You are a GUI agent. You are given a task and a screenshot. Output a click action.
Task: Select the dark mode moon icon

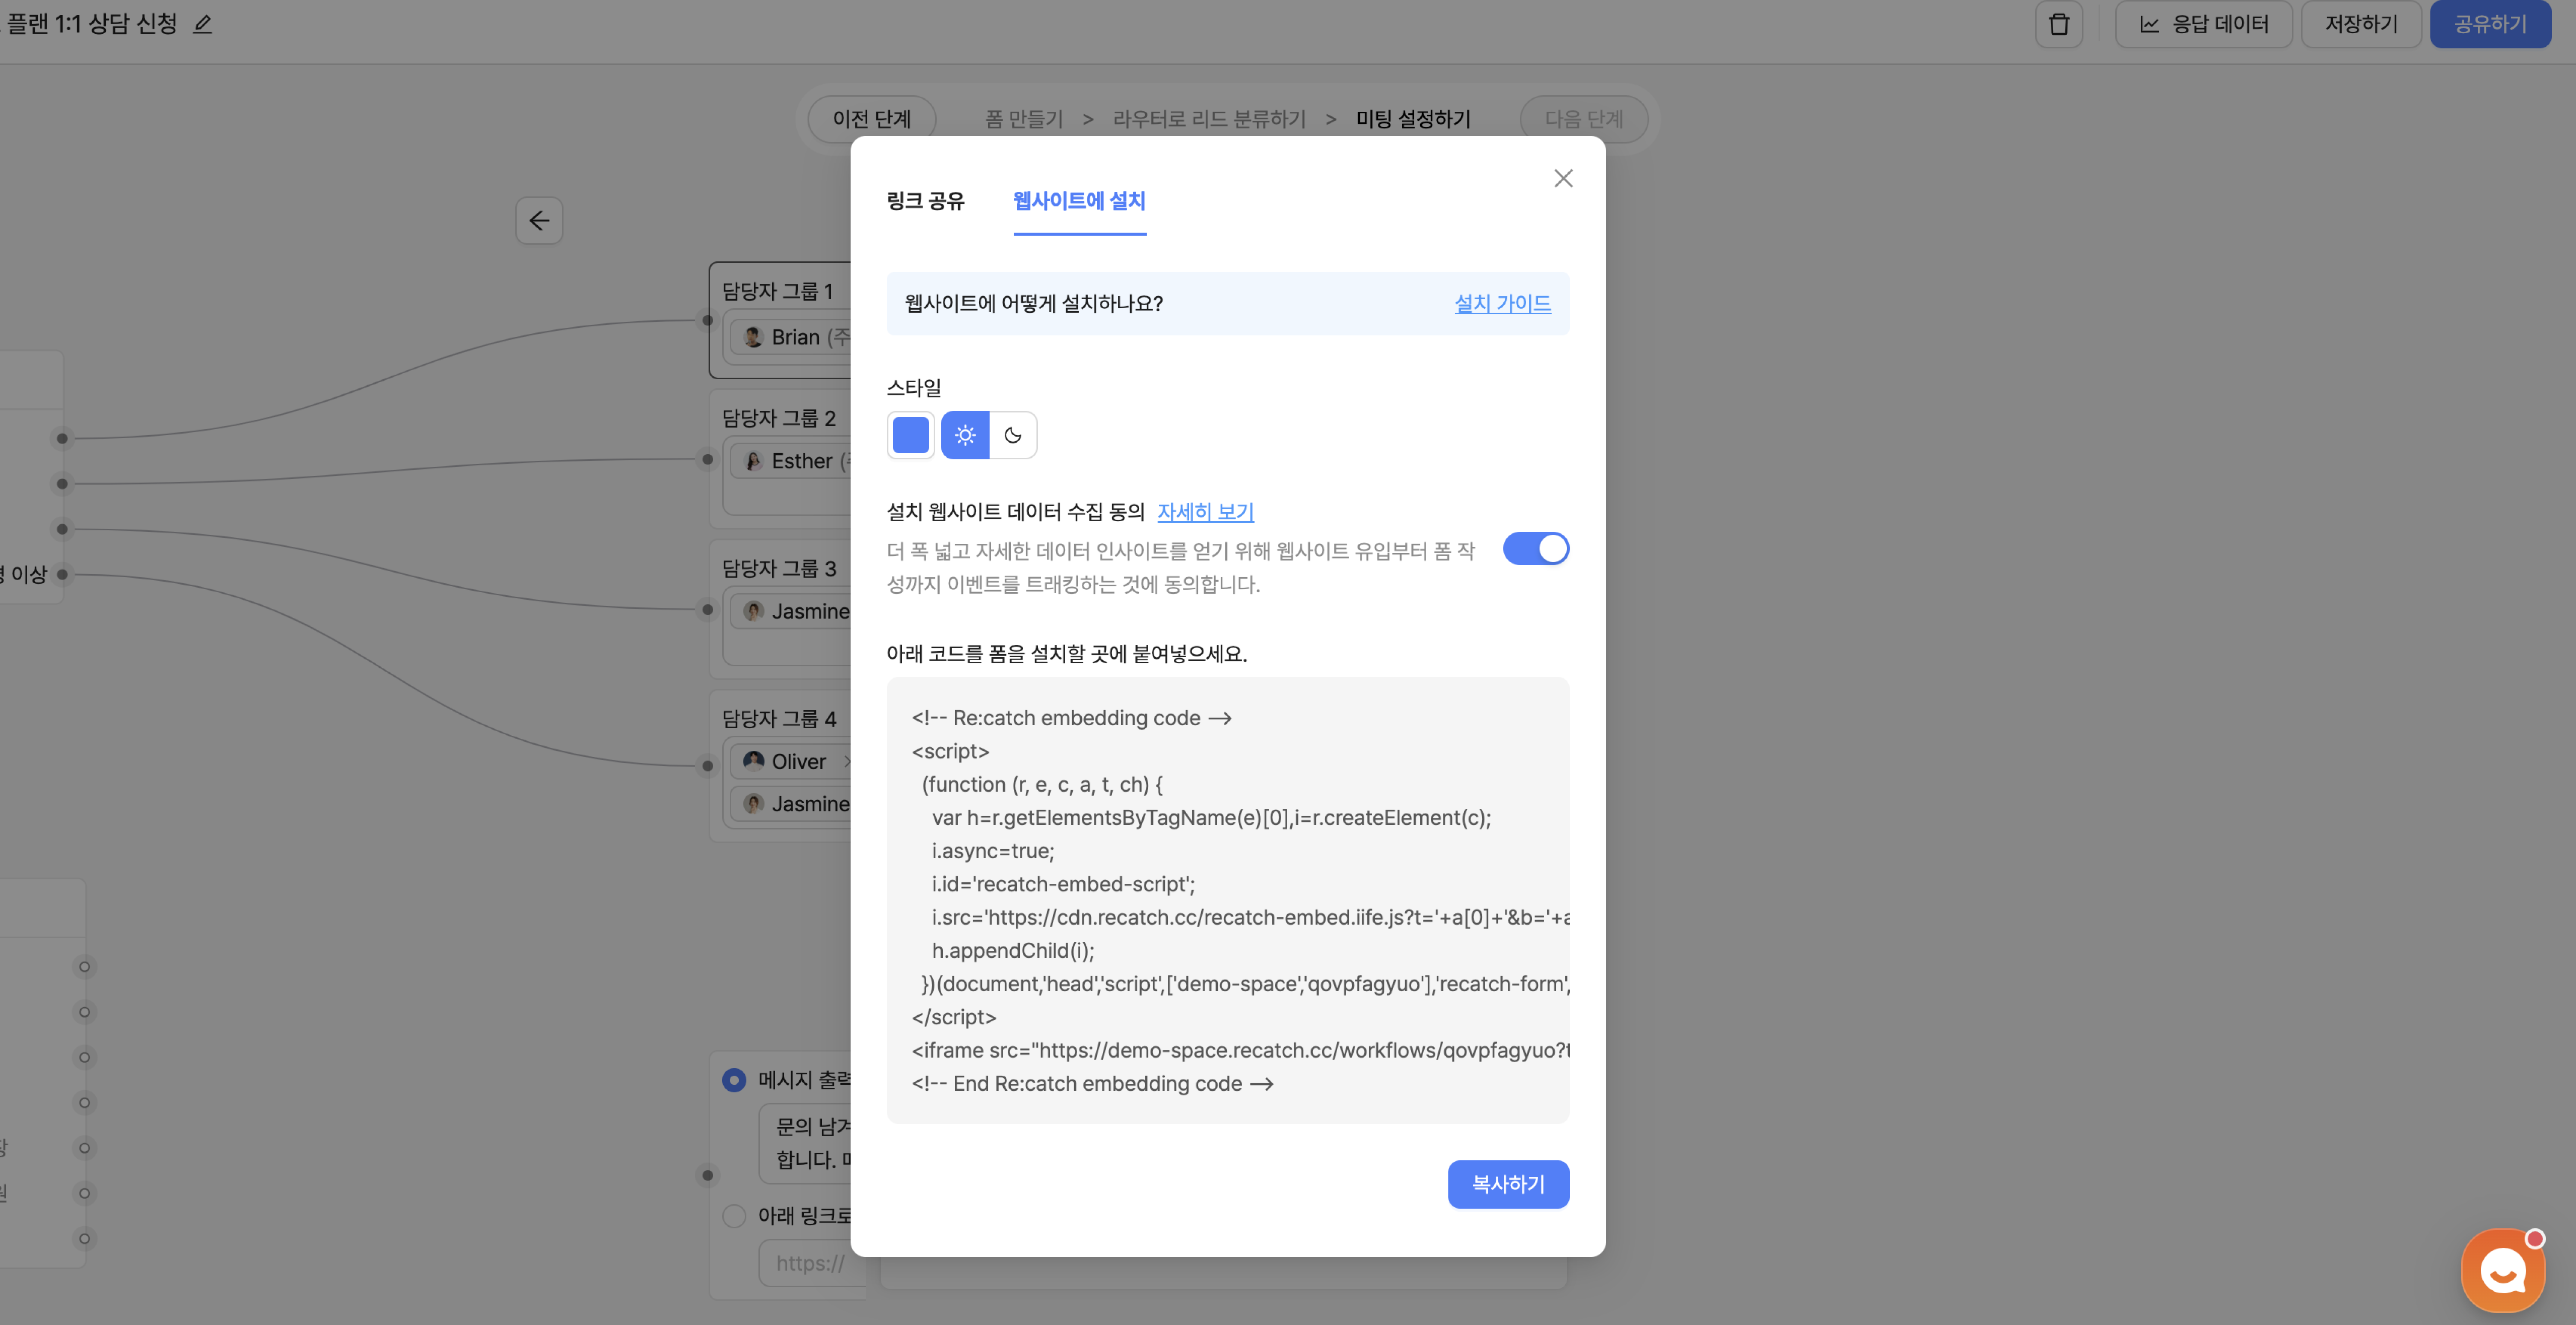pos(1013,435)
